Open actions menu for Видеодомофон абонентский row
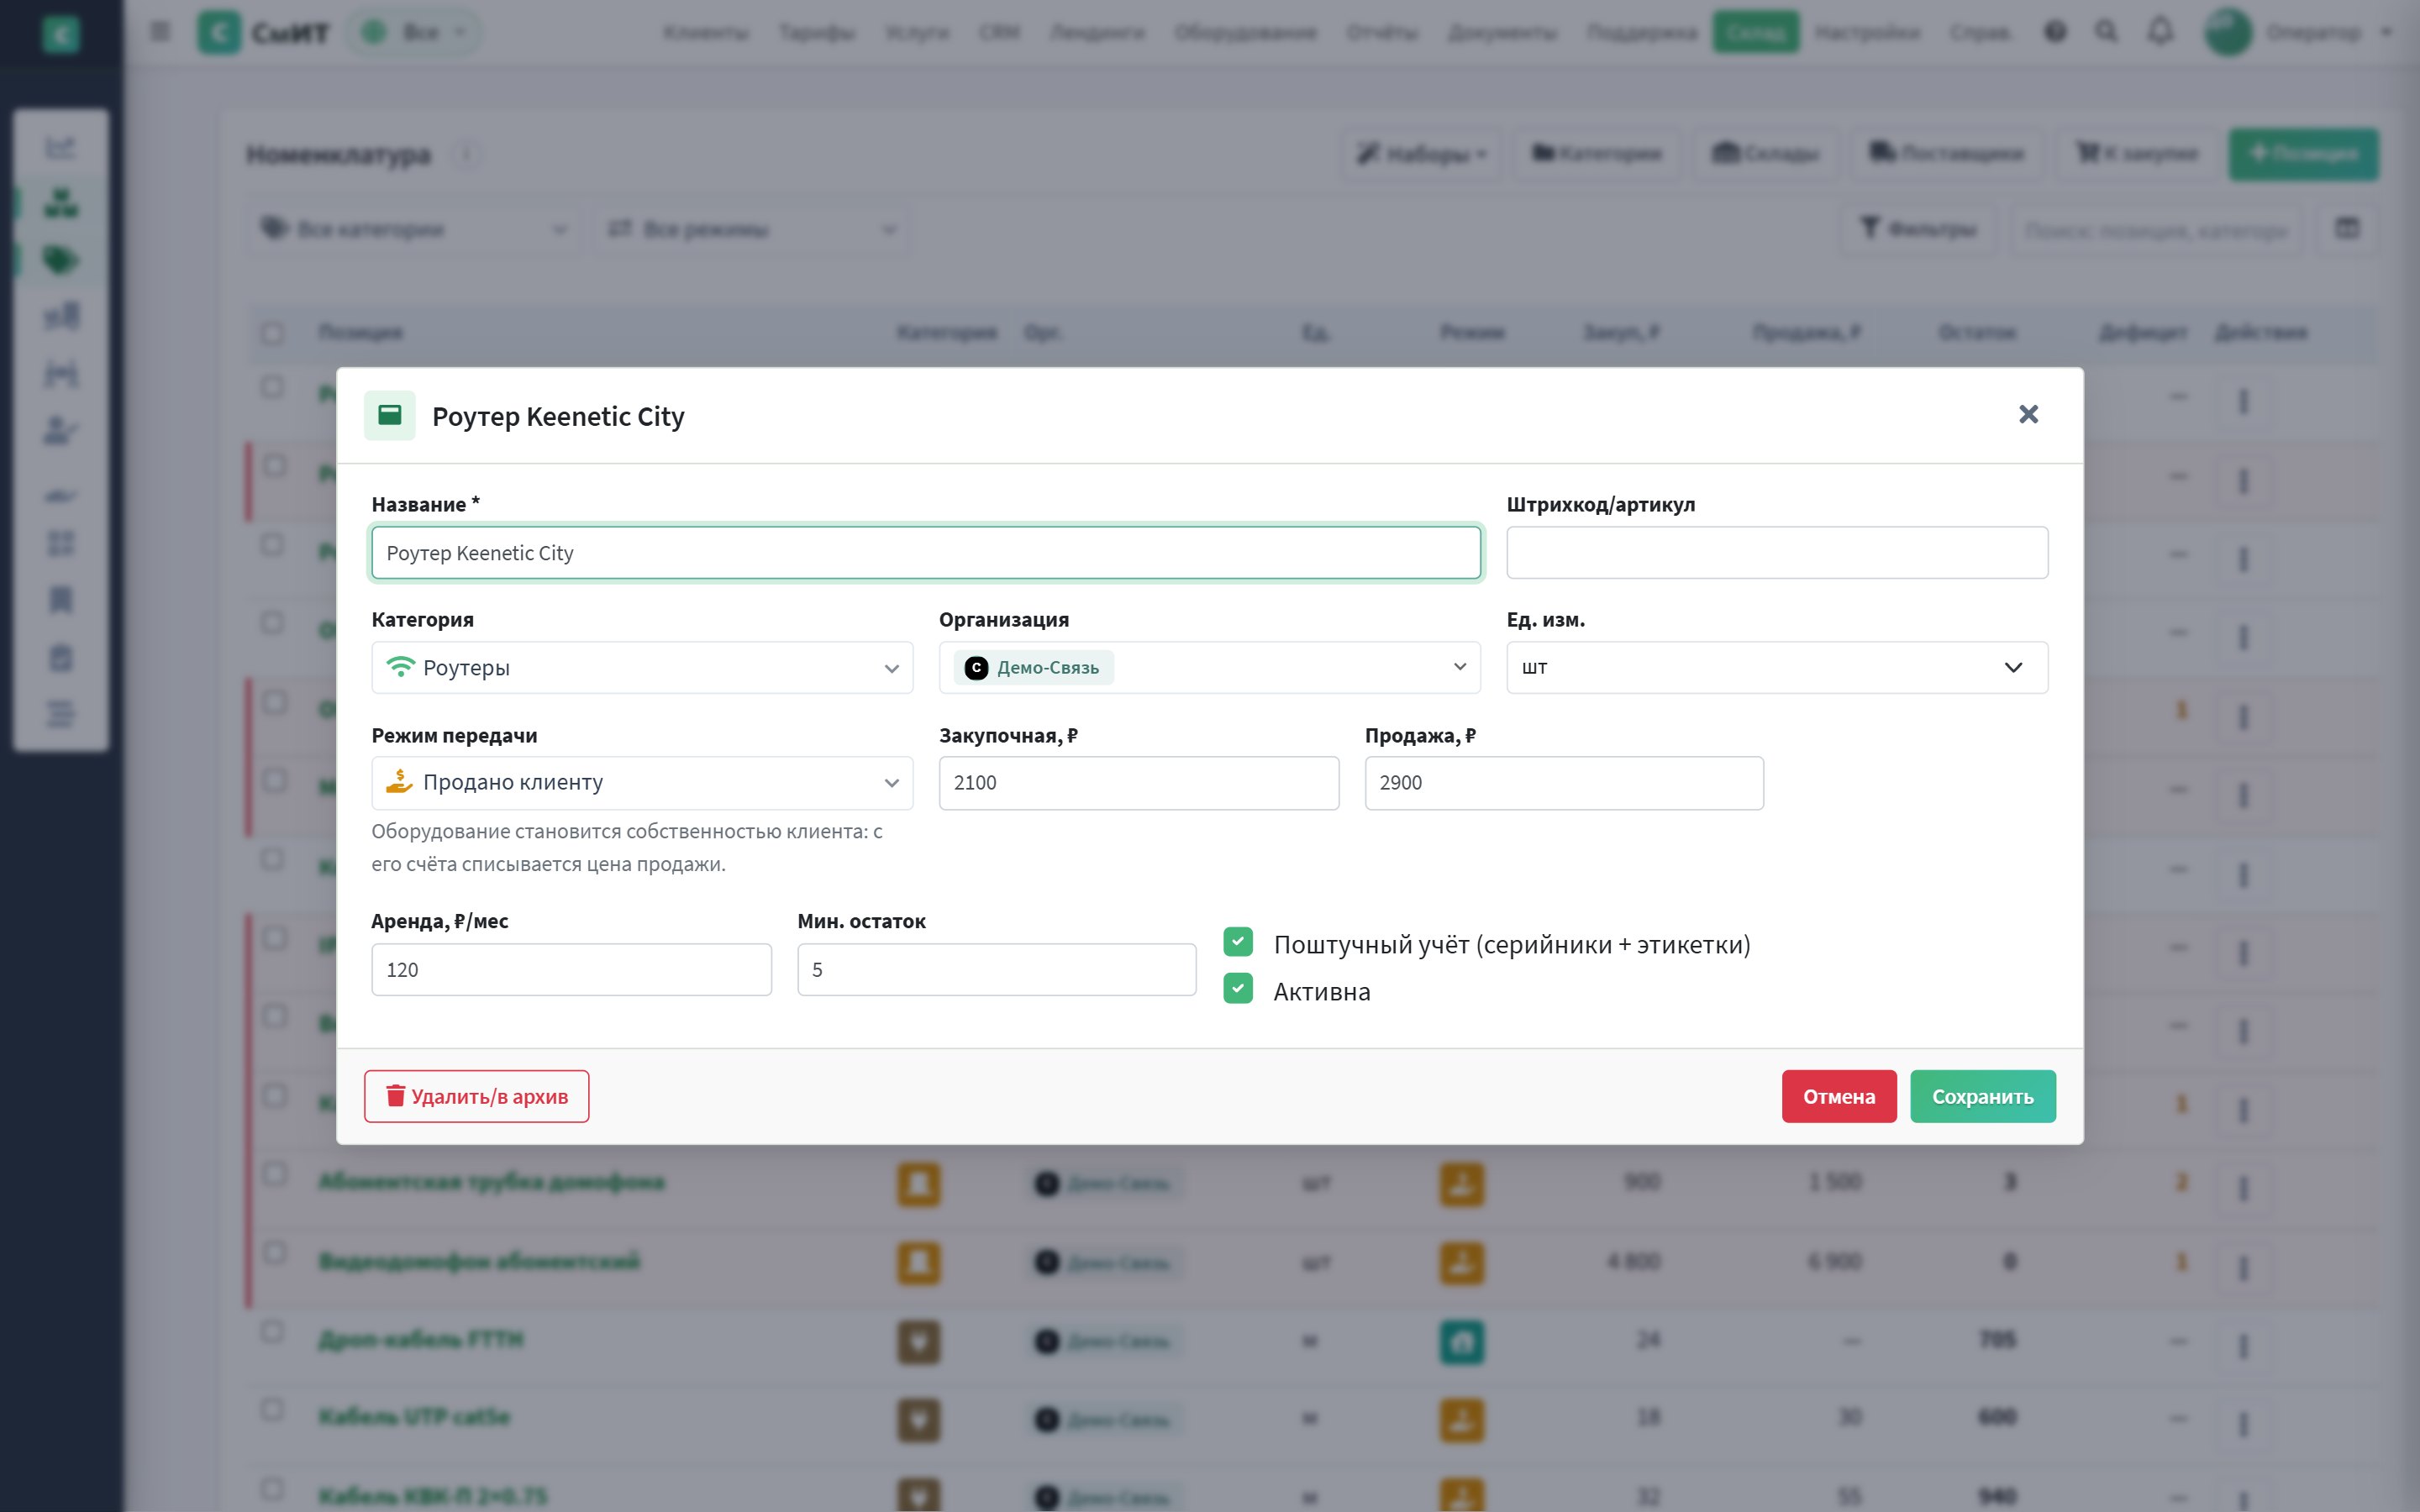This screenshot has width=2420, height=1512. point(2243,1268)
